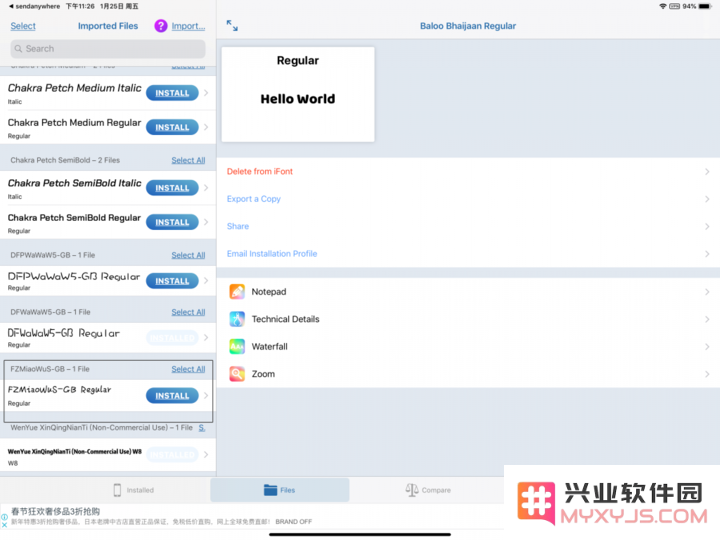Tap INSTALLED badge for WenYue XinQingNianTi
The width and height of the screenshot is (720, 540).
click(x=172, y=455)
